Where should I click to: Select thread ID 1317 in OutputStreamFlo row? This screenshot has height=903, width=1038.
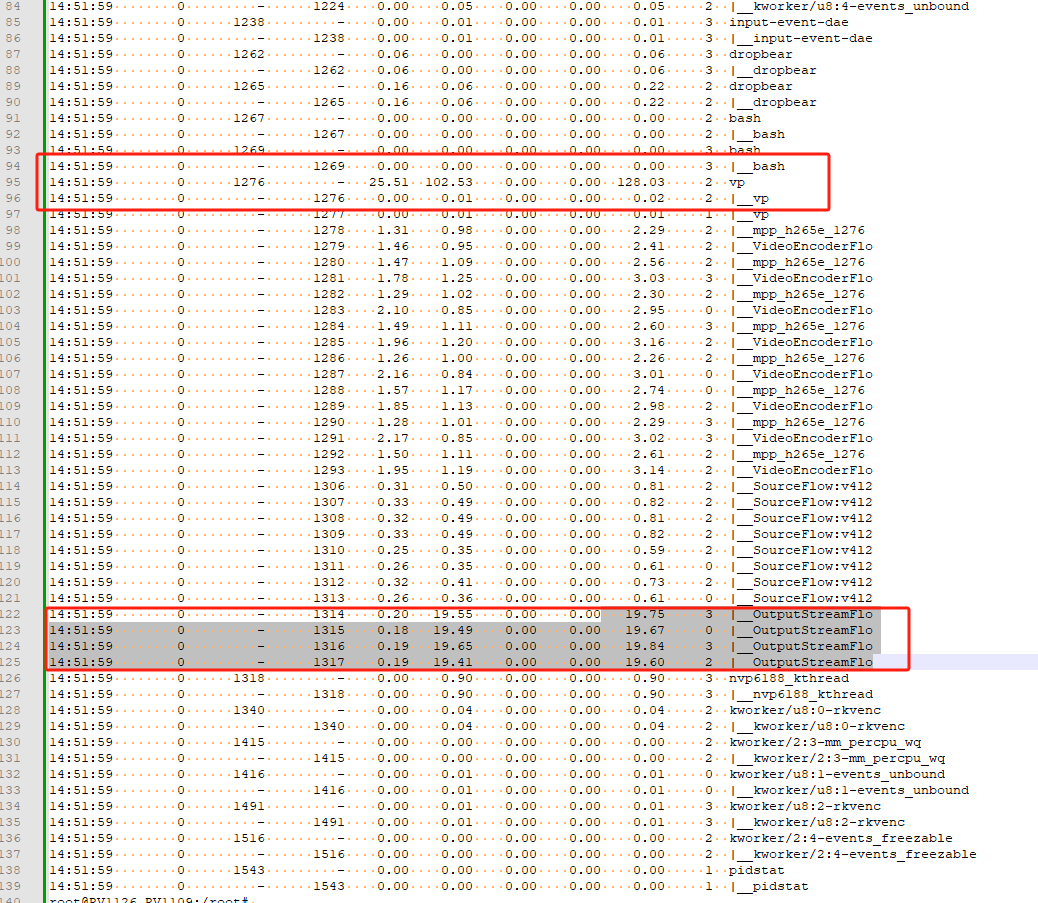click(329, 662)
